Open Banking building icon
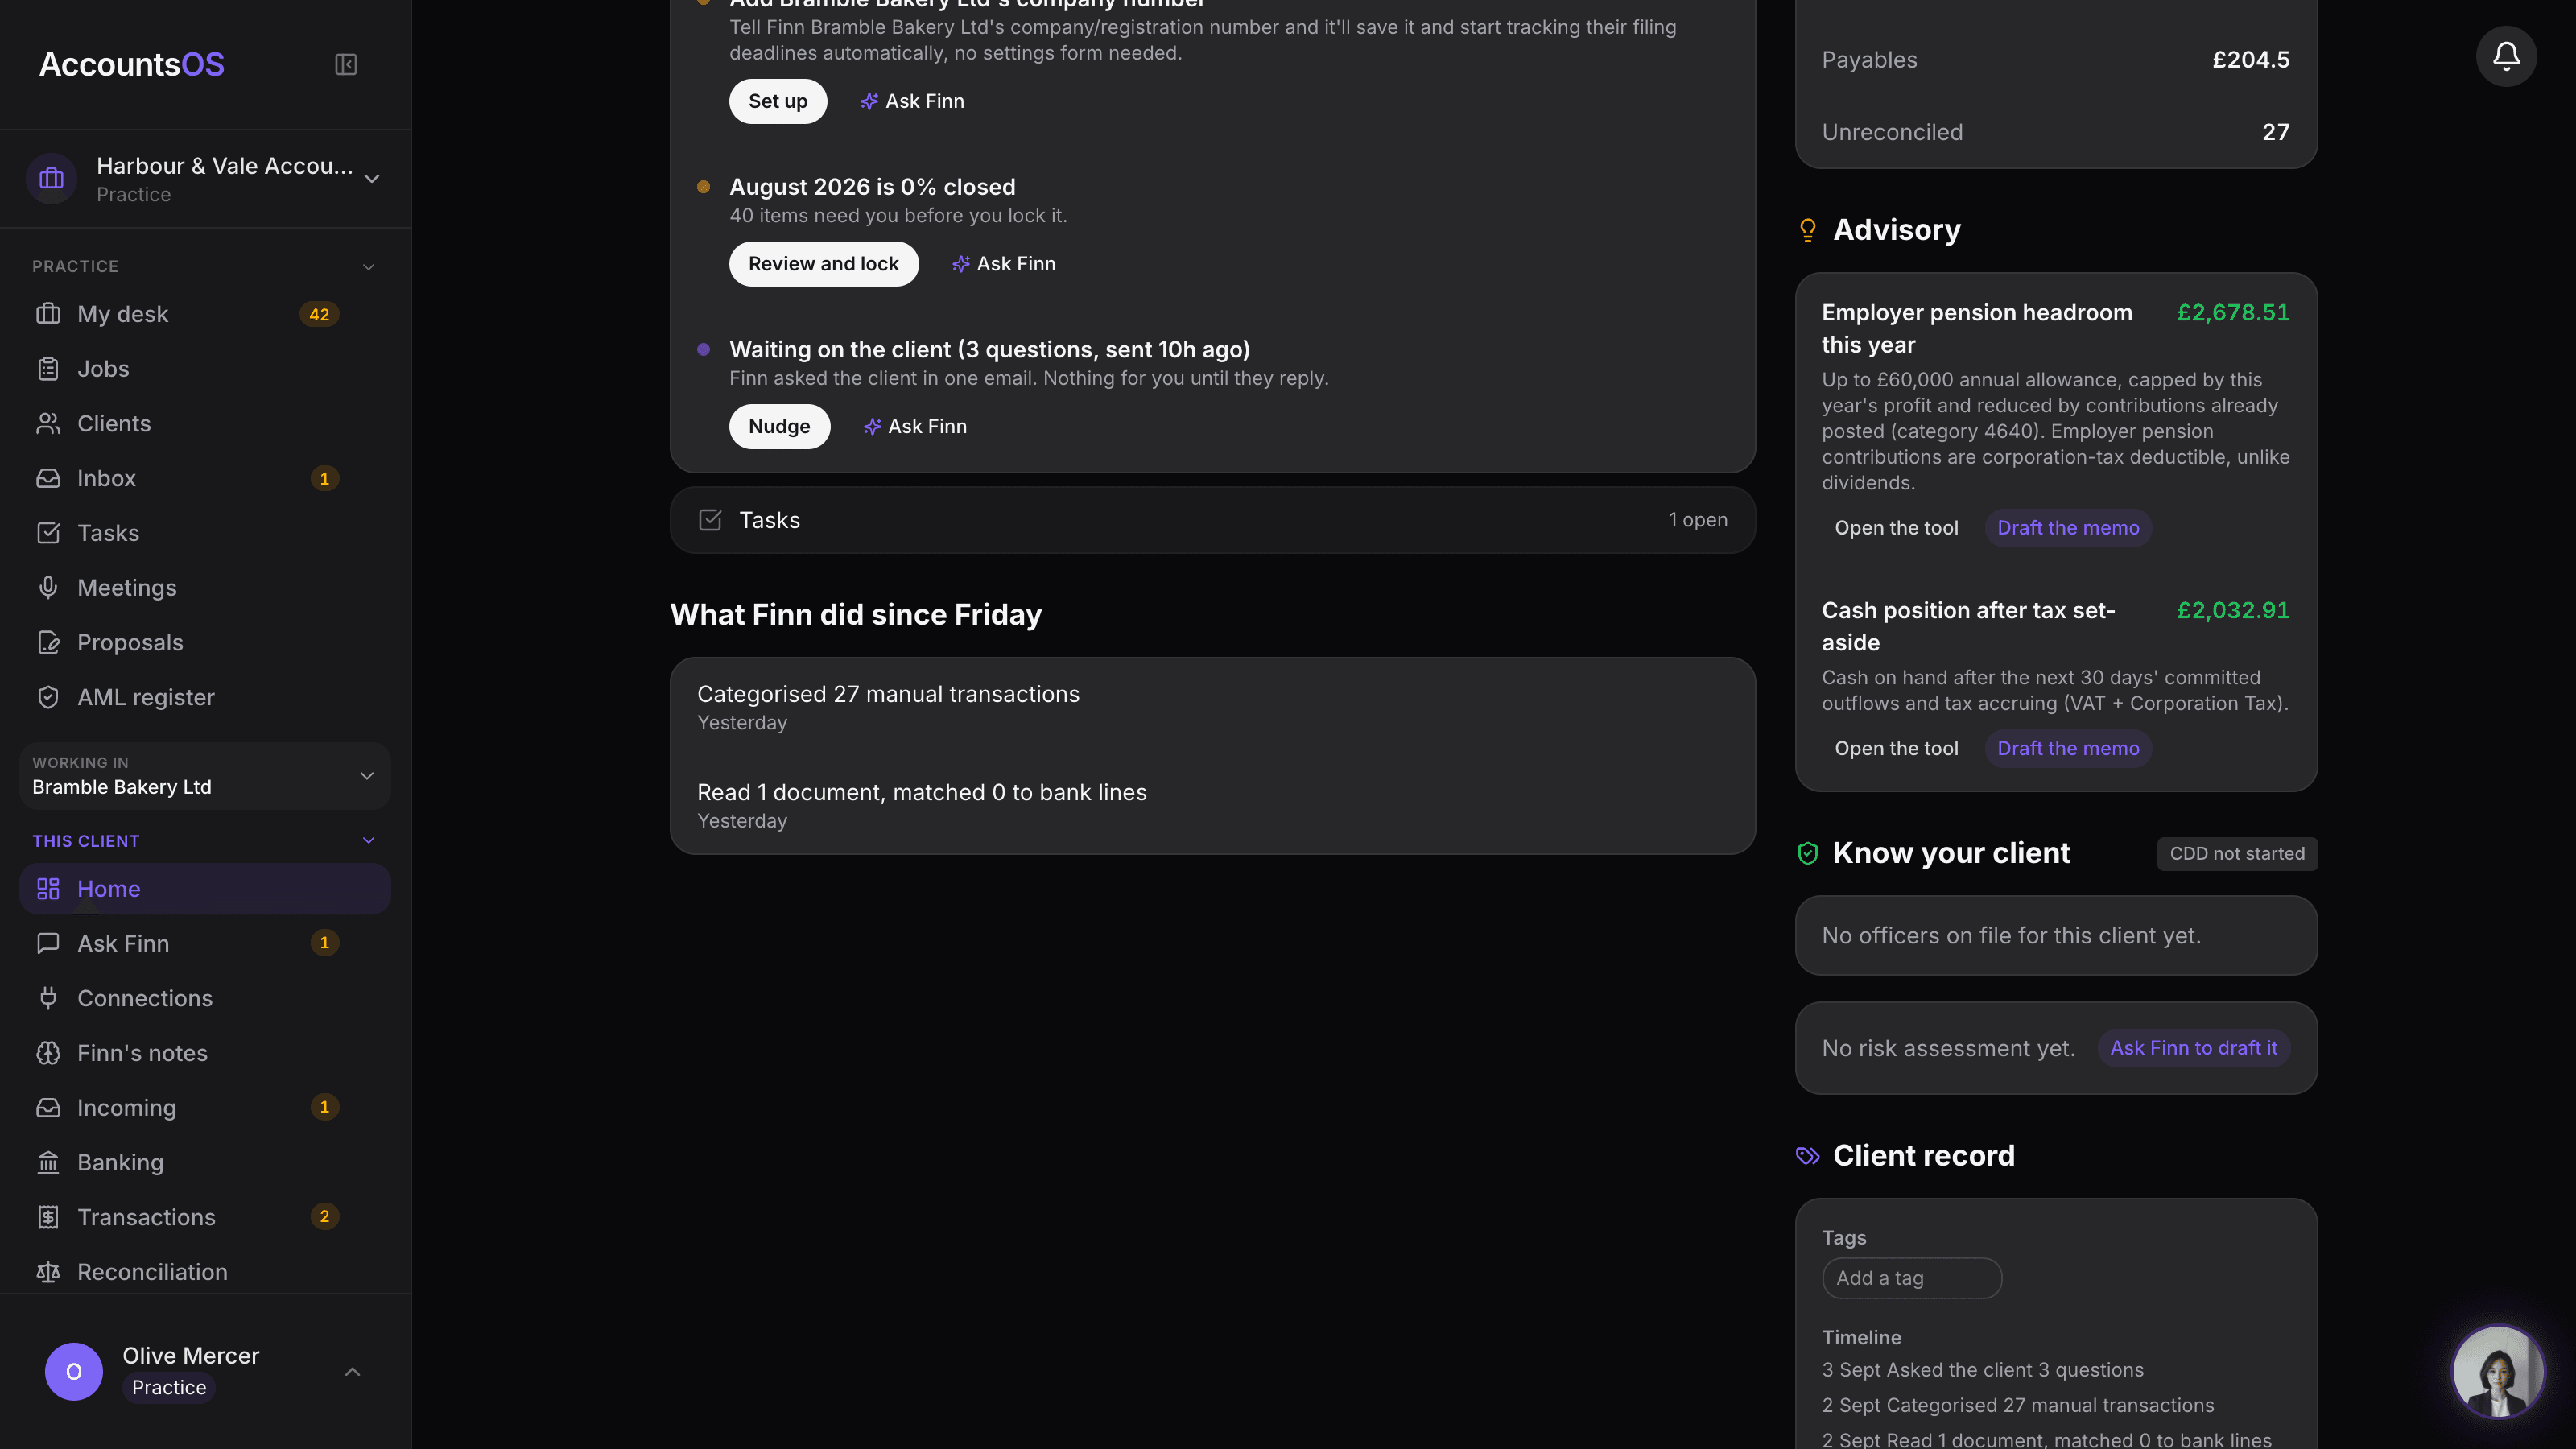 click(x=48, y=1162)
